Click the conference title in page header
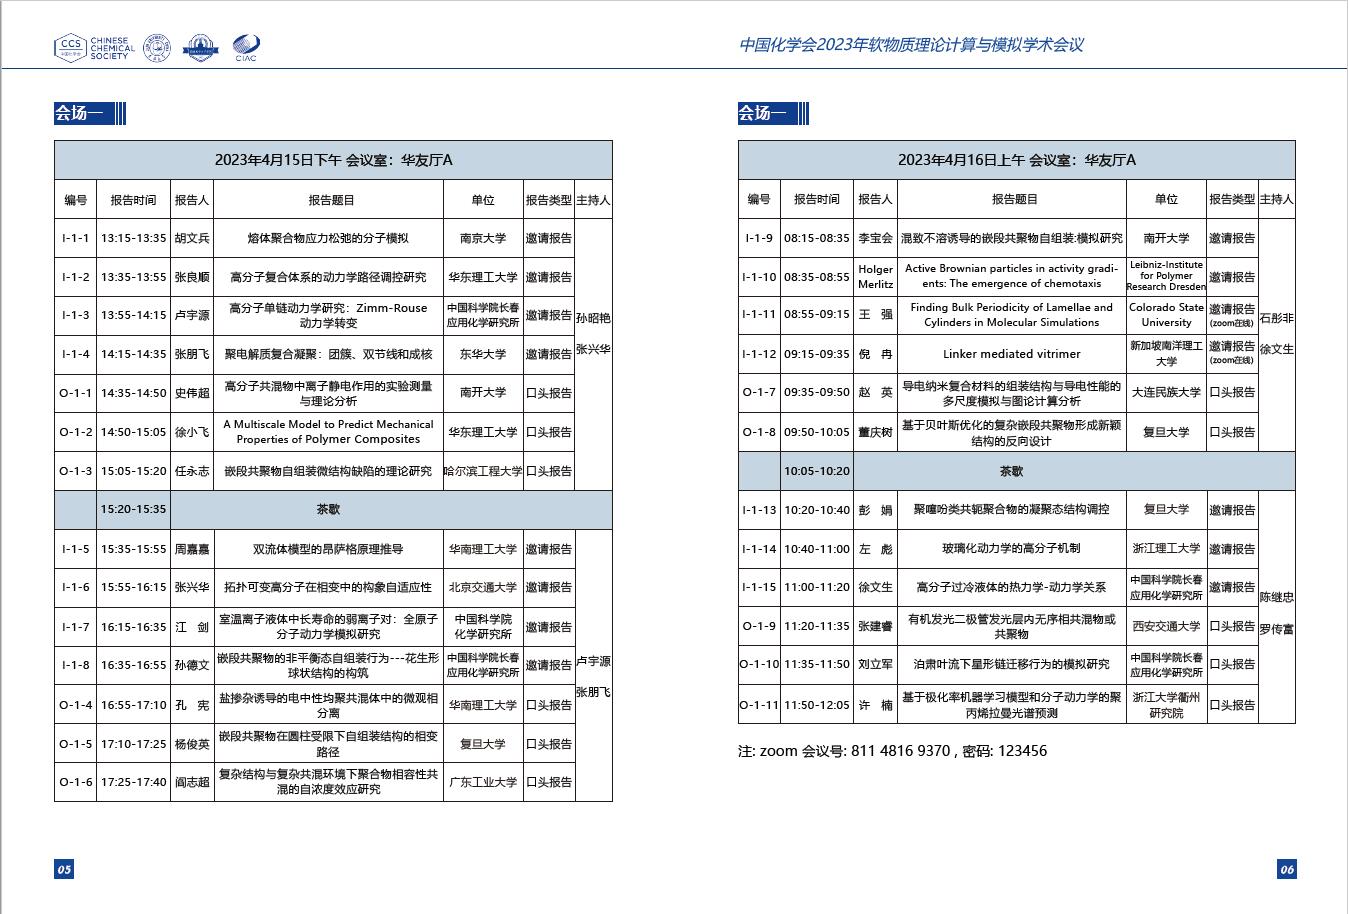The image size is (1348, 914). (x=910, y=45)
